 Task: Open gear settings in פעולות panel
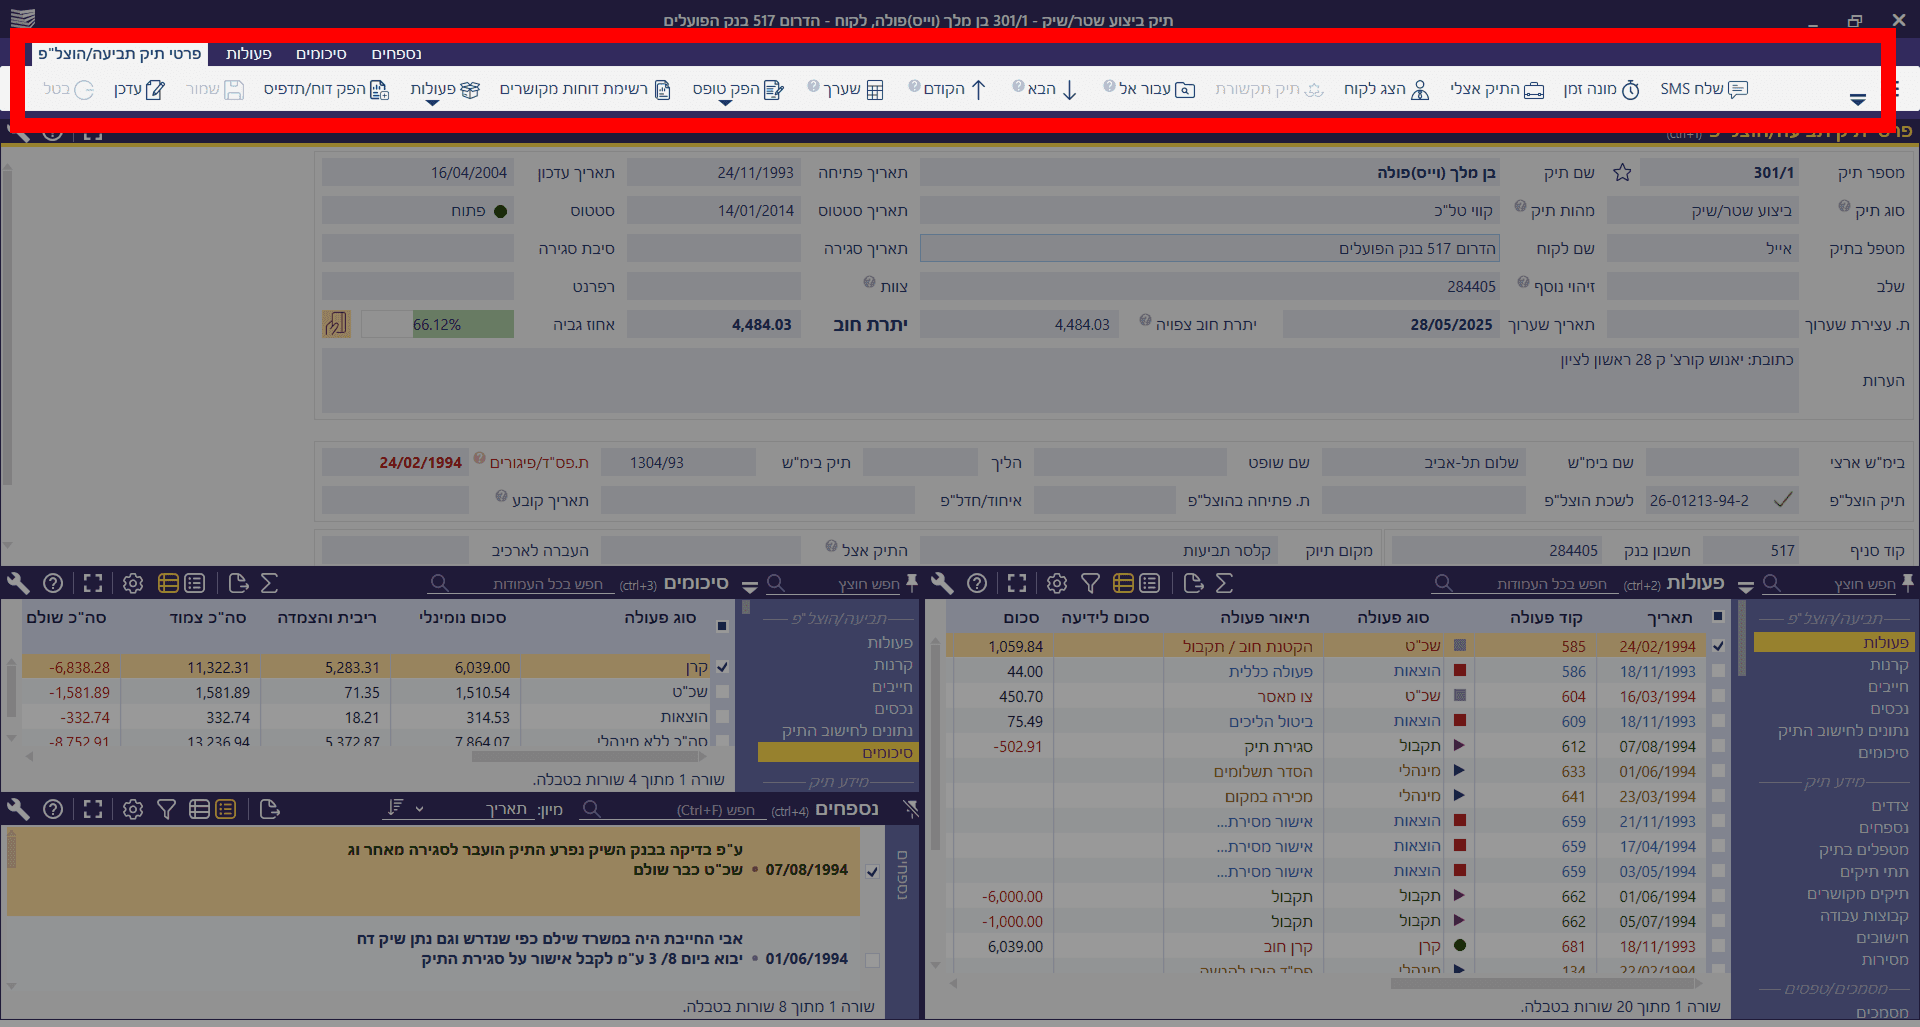pos(1057,583)
